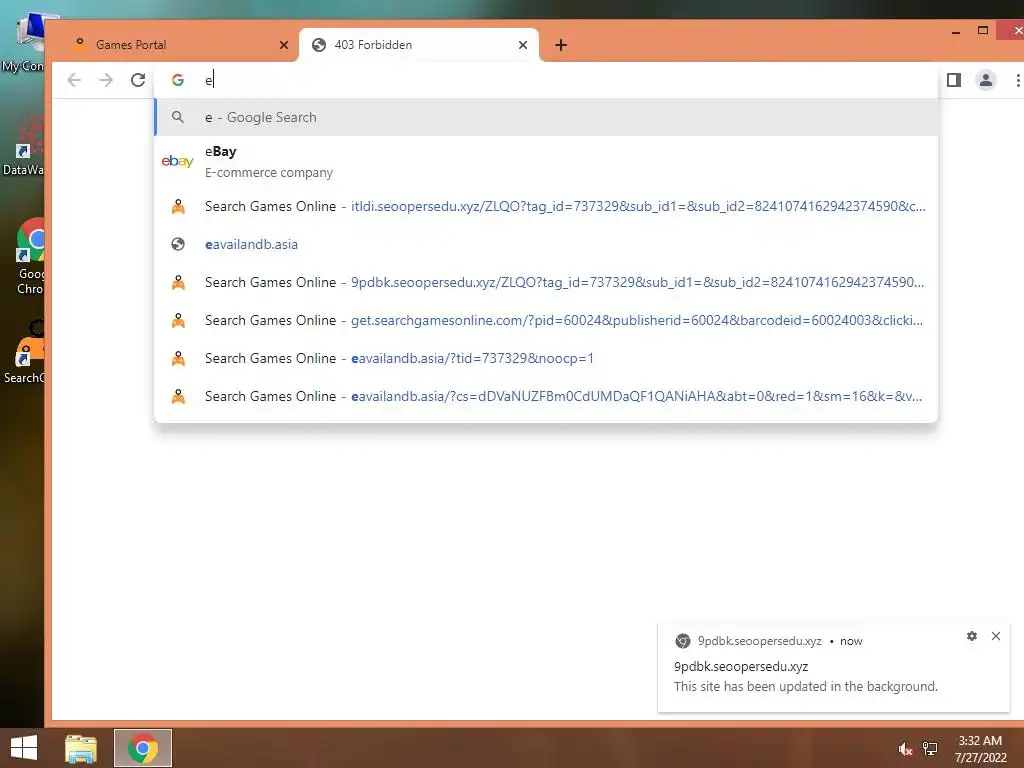Click globe icon beside eavailandb.asia
The image size is (1024, 768).
(178, 244)
